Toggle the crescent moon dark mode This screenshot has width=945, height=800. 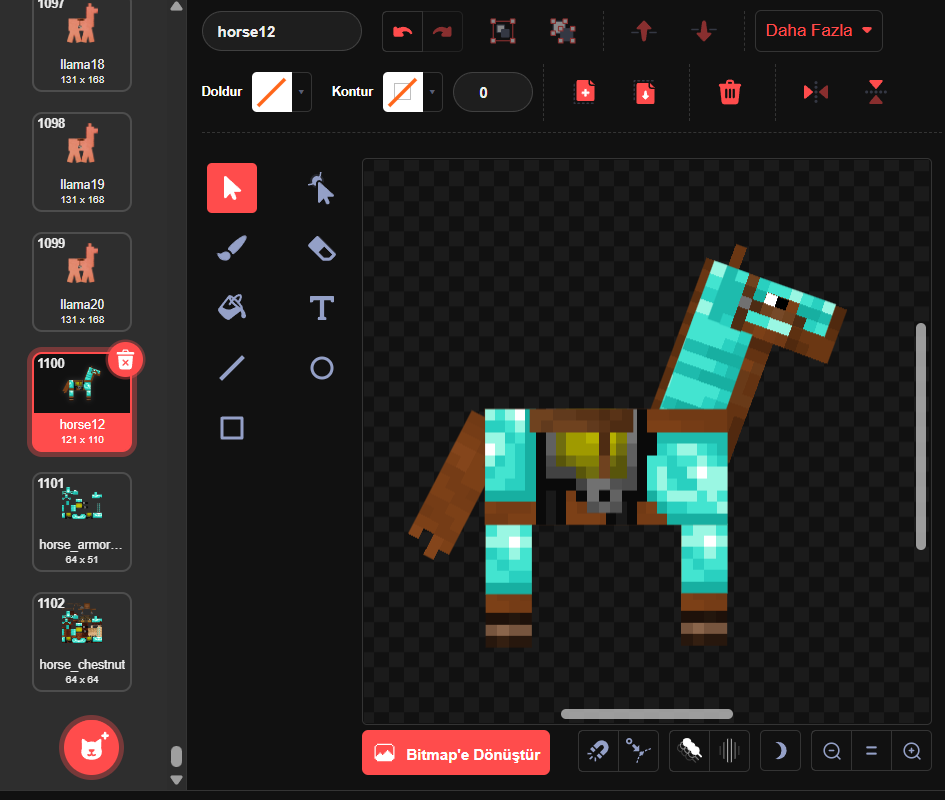(x=780, y=751)
